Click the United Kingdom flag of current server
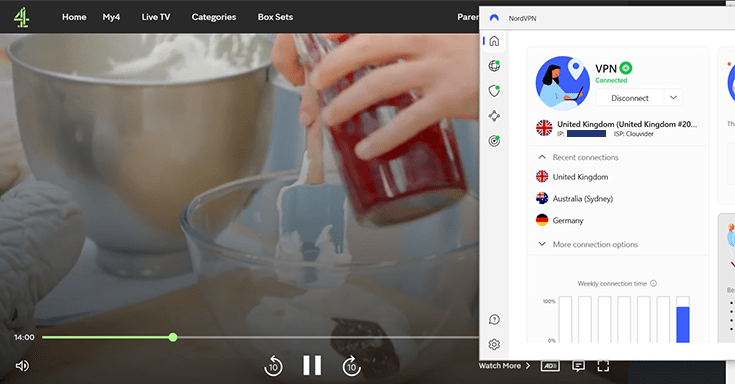 coord(544,128)
